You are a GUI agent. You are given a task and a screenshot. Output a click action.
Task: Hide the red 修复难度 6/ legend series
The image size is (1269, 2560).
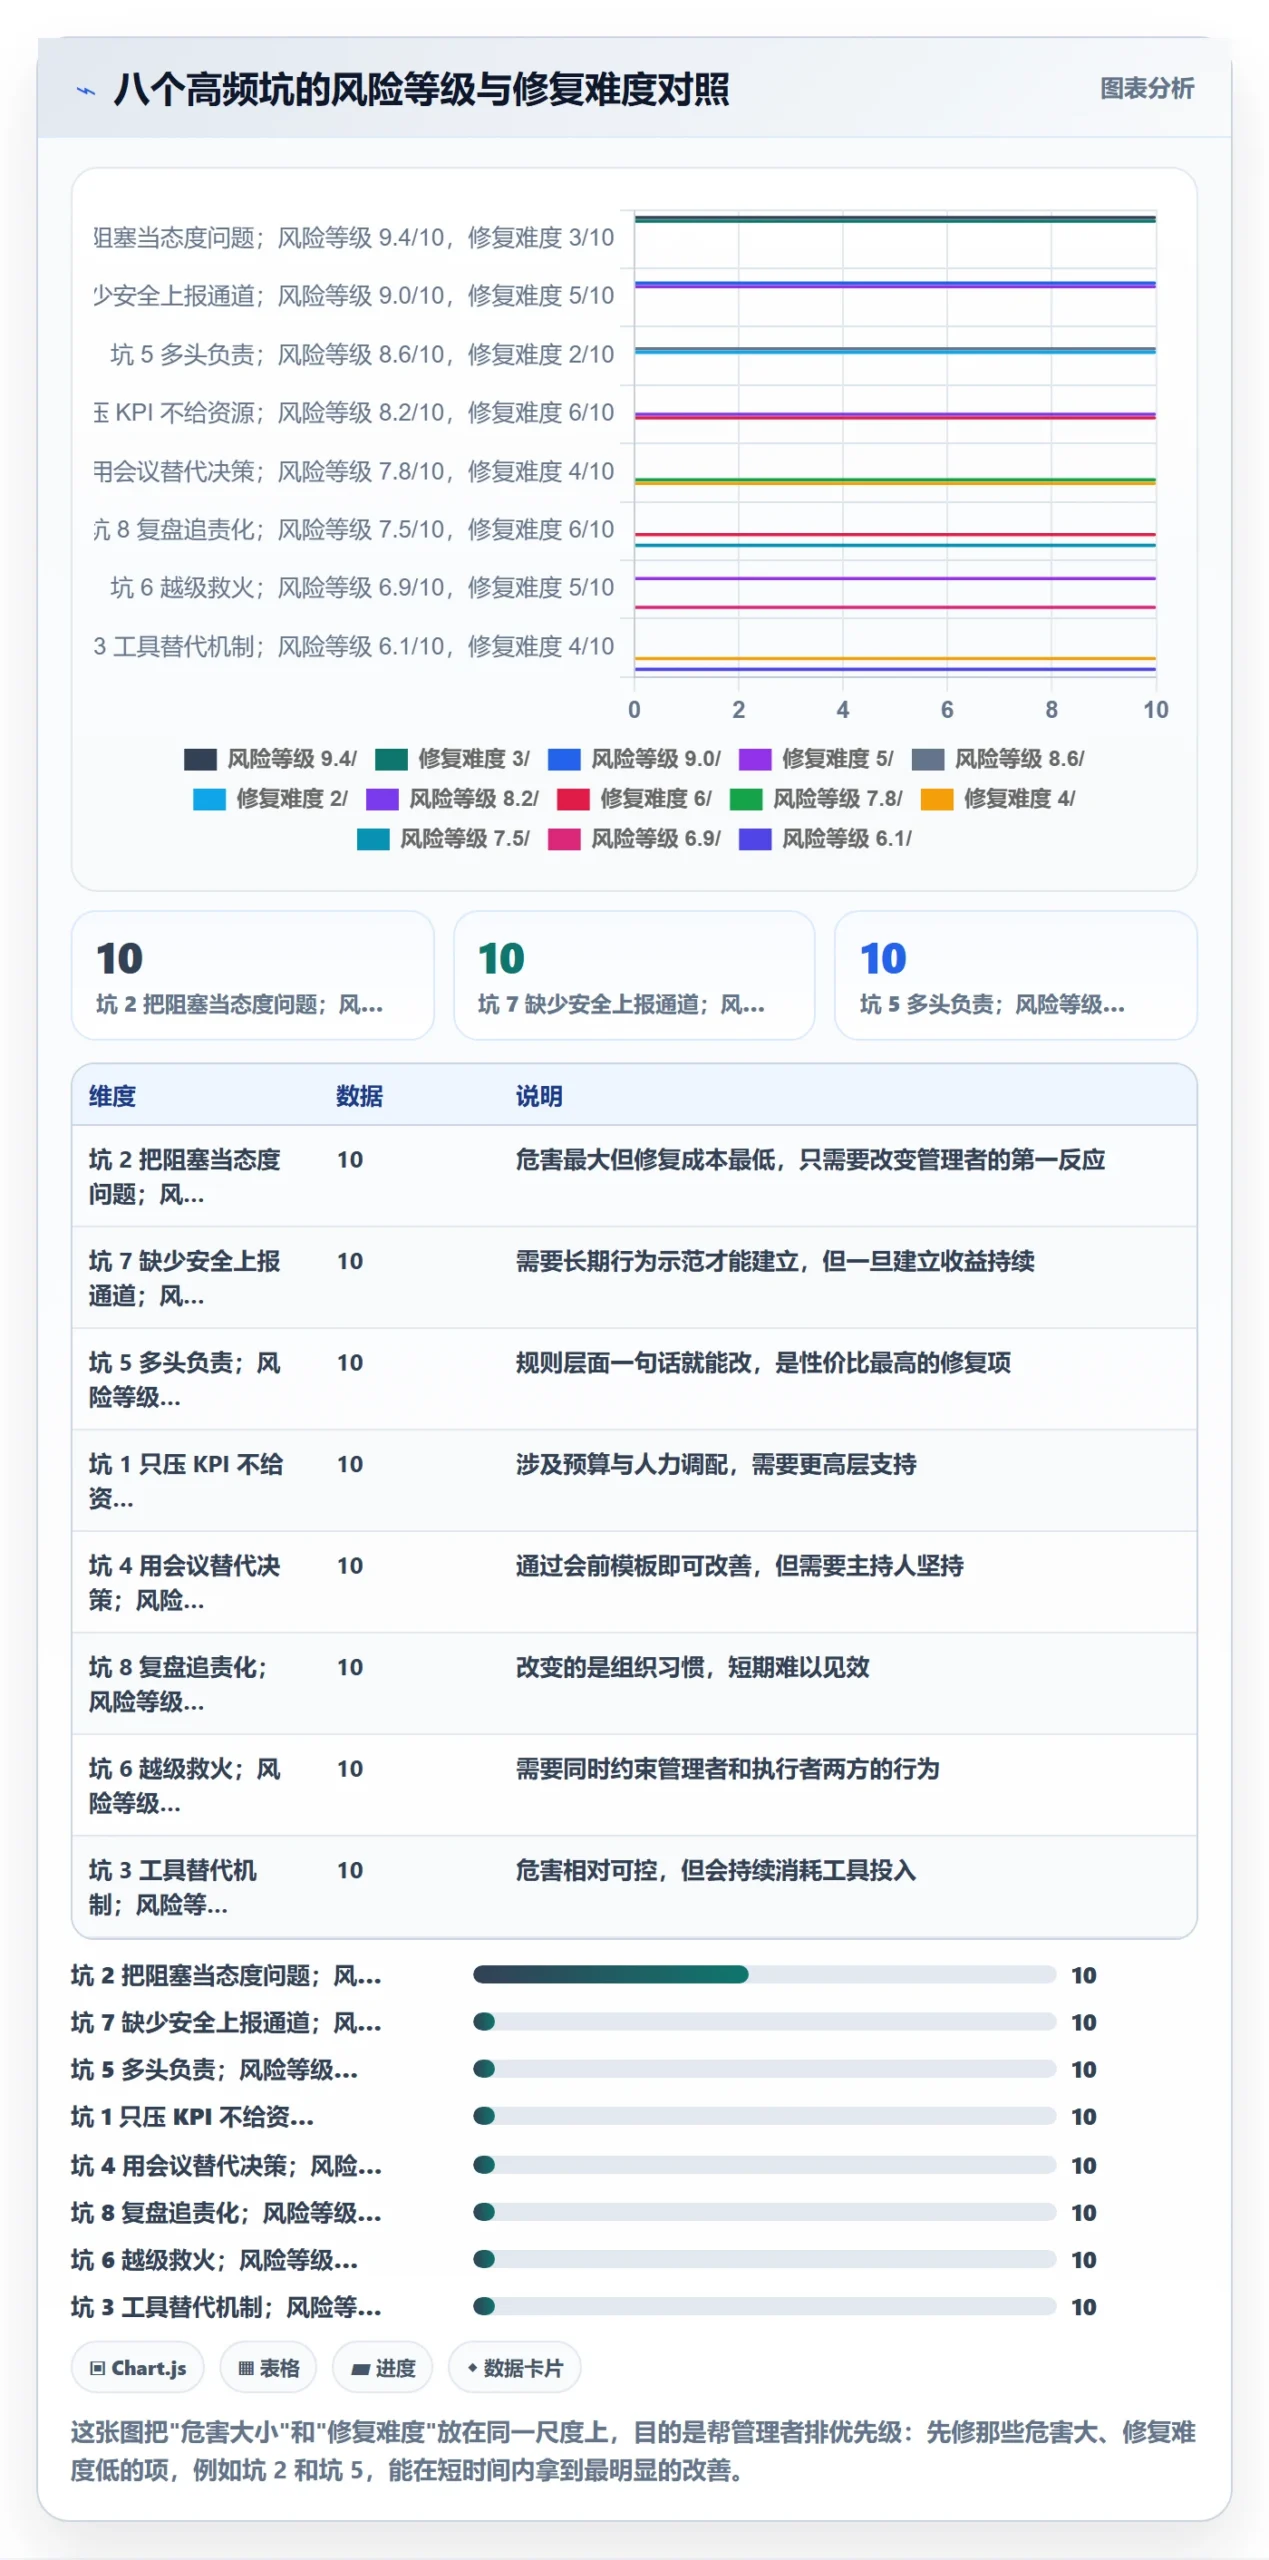click(573, 799)
